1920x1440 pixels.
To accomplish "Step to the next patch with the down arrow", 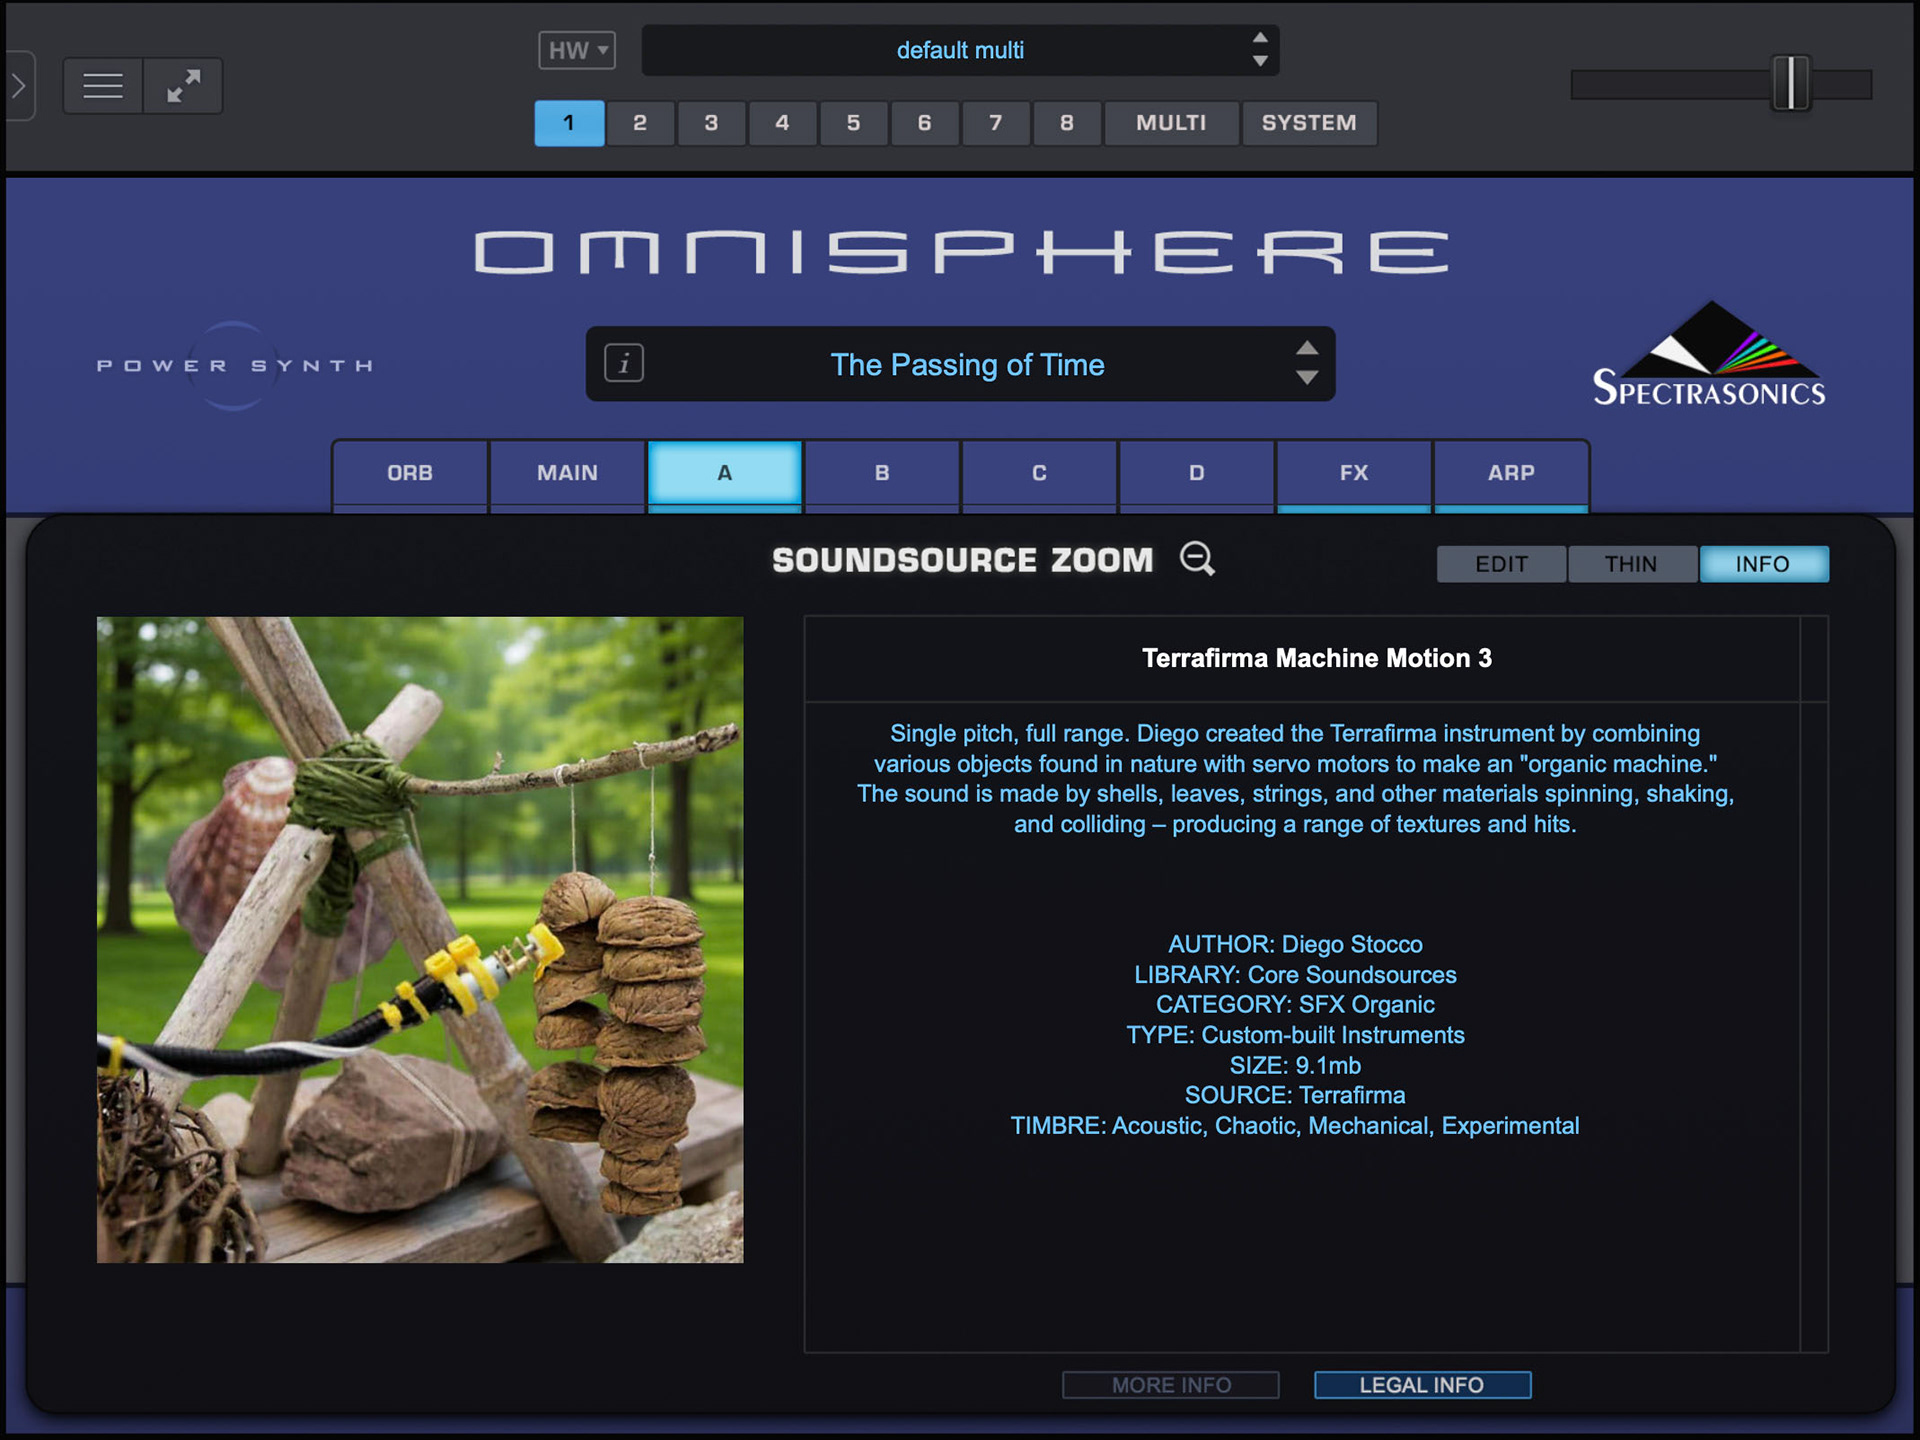I will [x=1306, y=378].
